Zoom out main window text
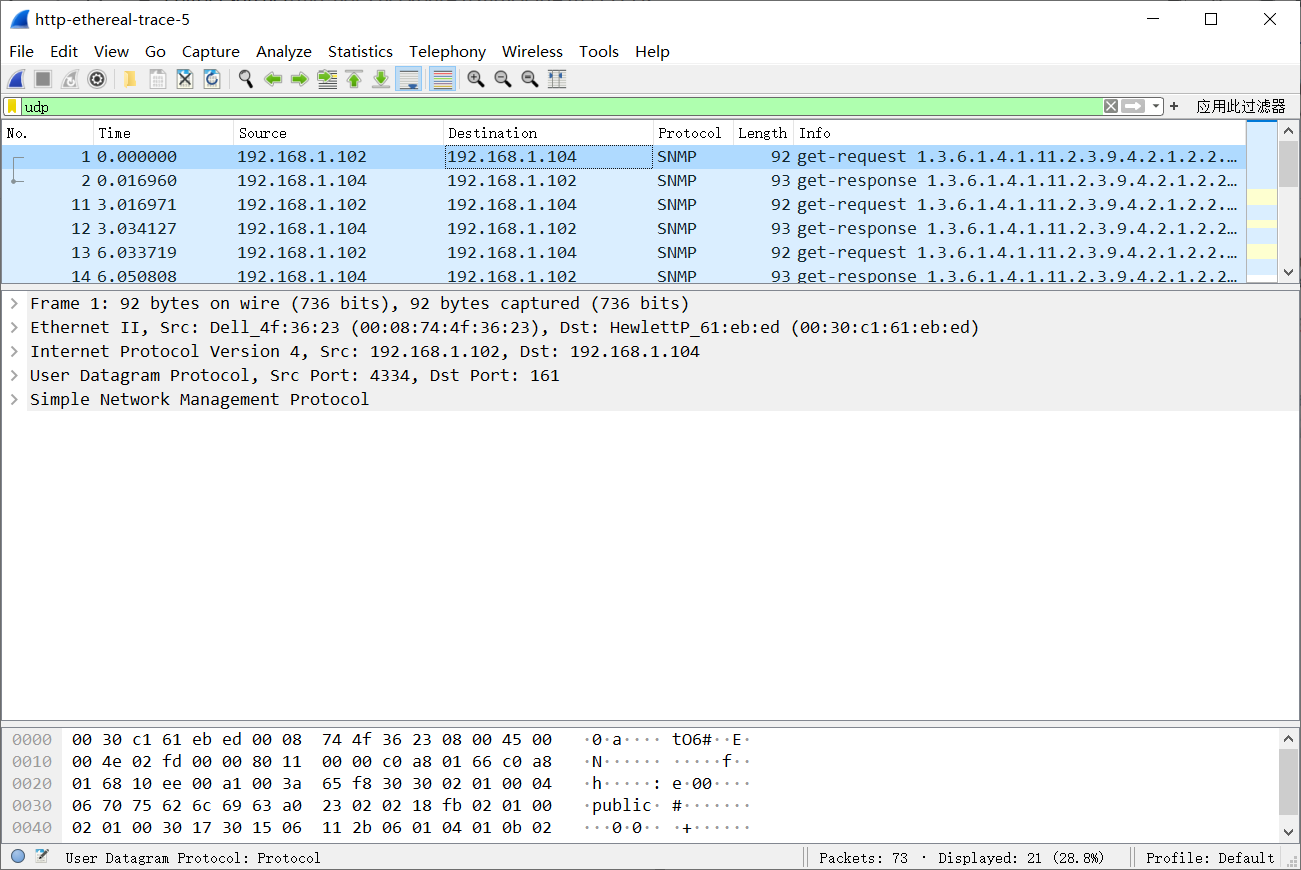Screen dimensions: 1301x870 point(503,79)
